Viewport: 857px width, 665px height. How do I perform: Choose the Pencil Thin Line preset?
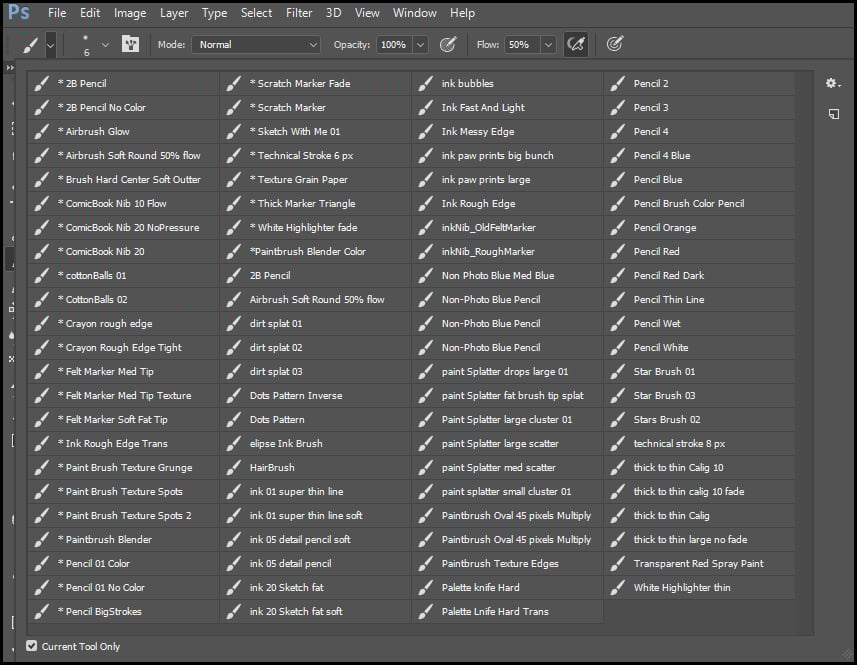(700, 299)
